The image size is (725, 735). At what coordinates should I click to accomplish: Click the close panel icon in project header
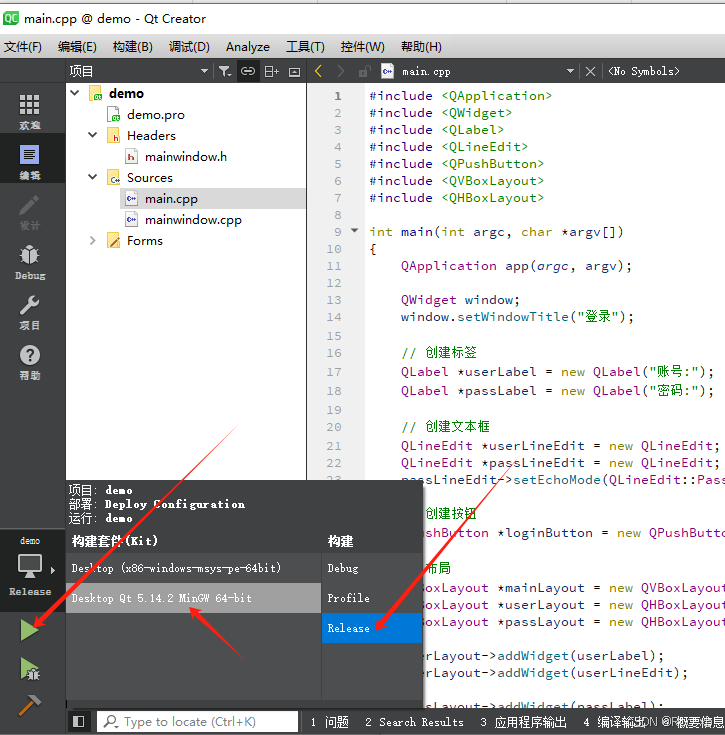point(294,72)
